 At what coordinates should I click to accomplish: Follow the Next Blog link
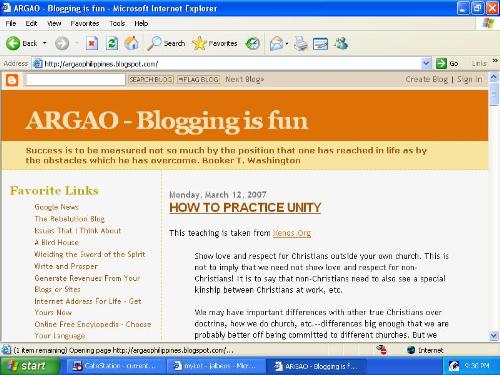click(x=244, y=79)
